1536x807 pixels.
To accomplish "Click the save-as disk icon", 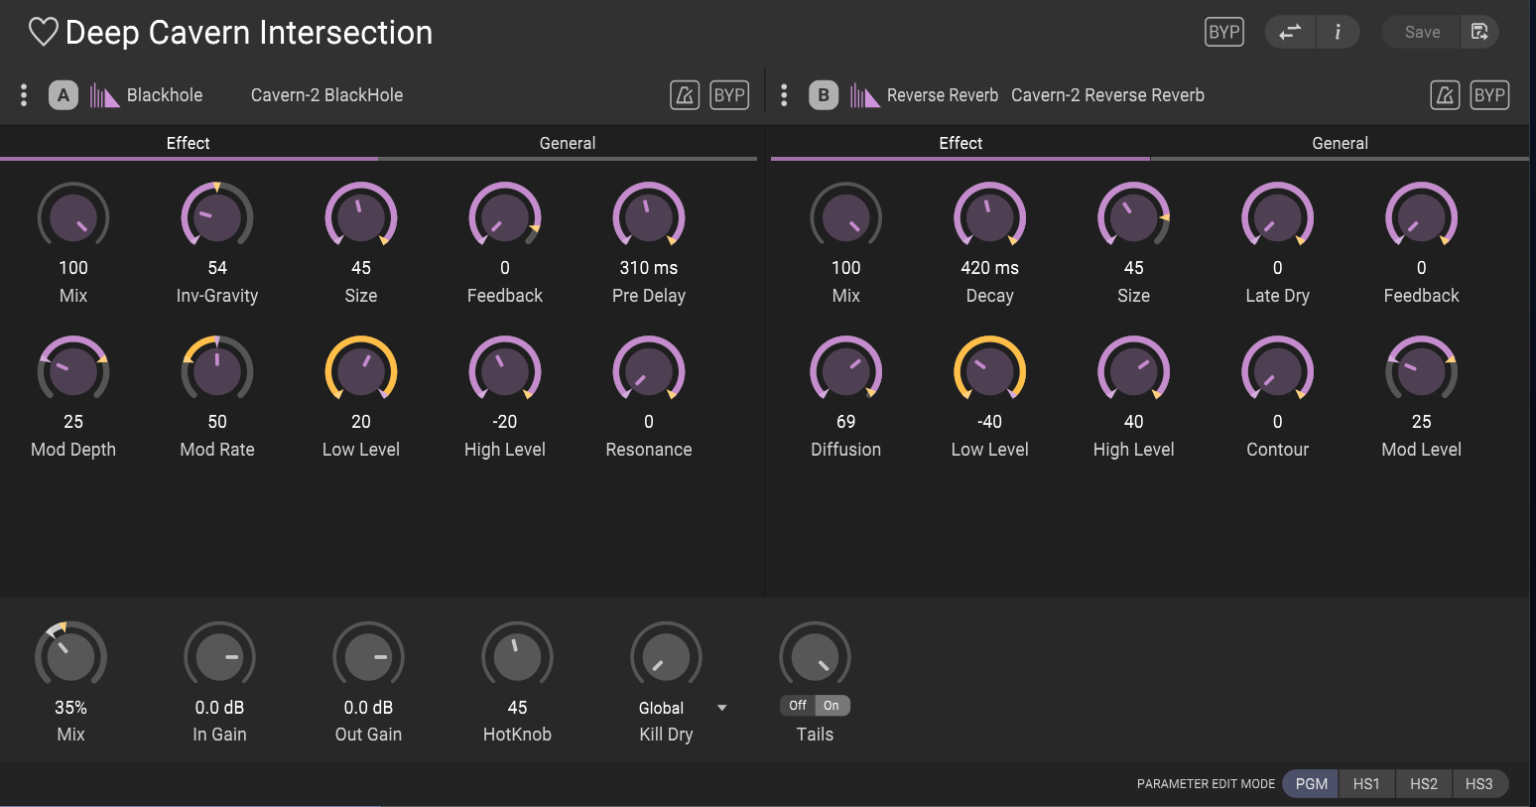I will click(1480, 32).
